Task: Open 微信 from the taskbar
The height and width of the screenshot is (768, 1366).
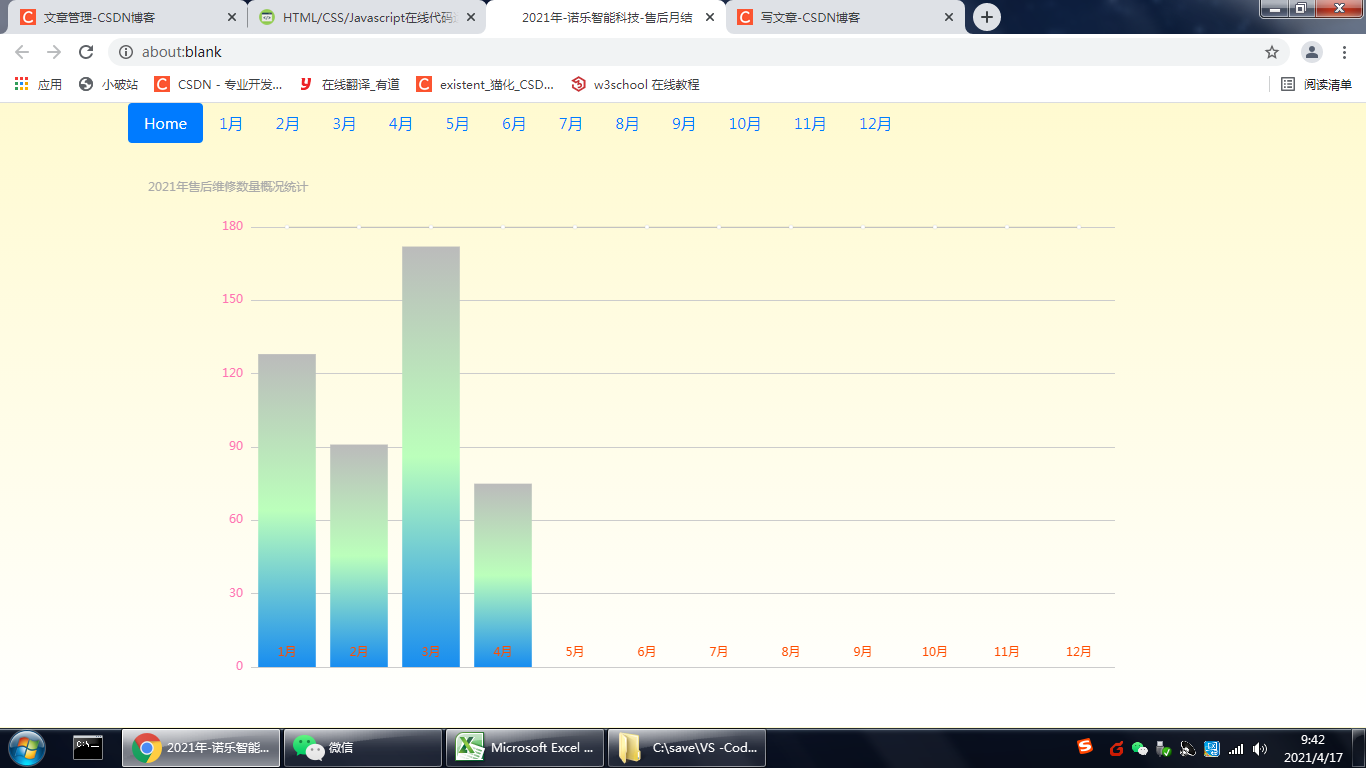Action: tap(363, 748)
